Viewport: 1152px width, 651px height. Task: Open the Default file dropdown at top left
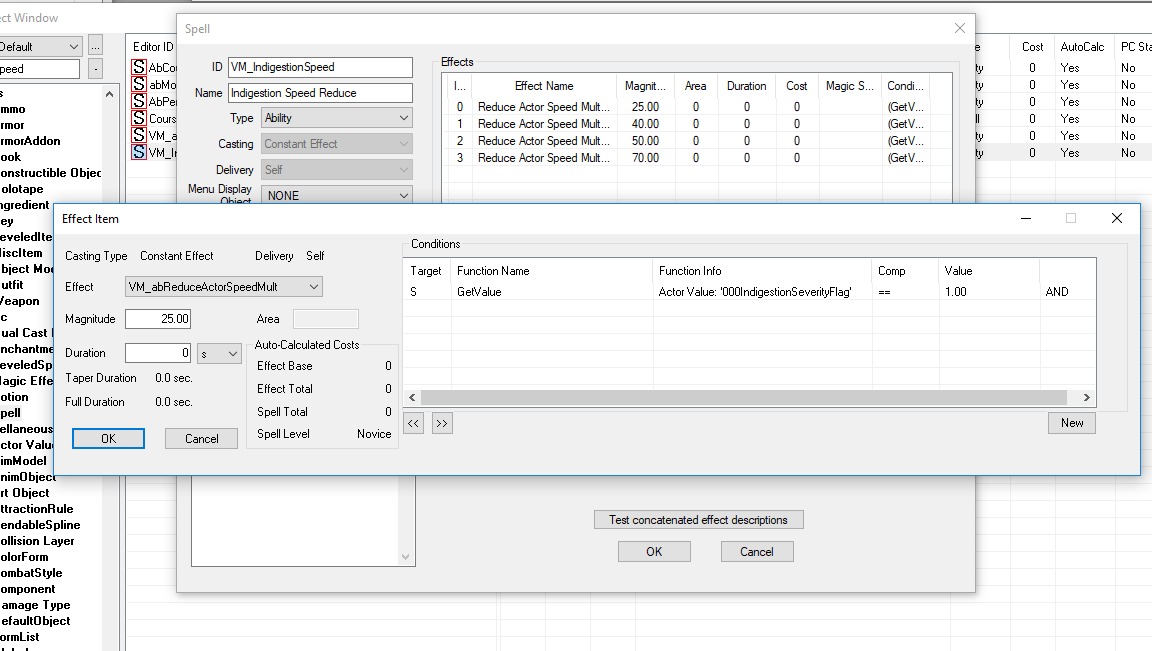click(x=40, y=46)
